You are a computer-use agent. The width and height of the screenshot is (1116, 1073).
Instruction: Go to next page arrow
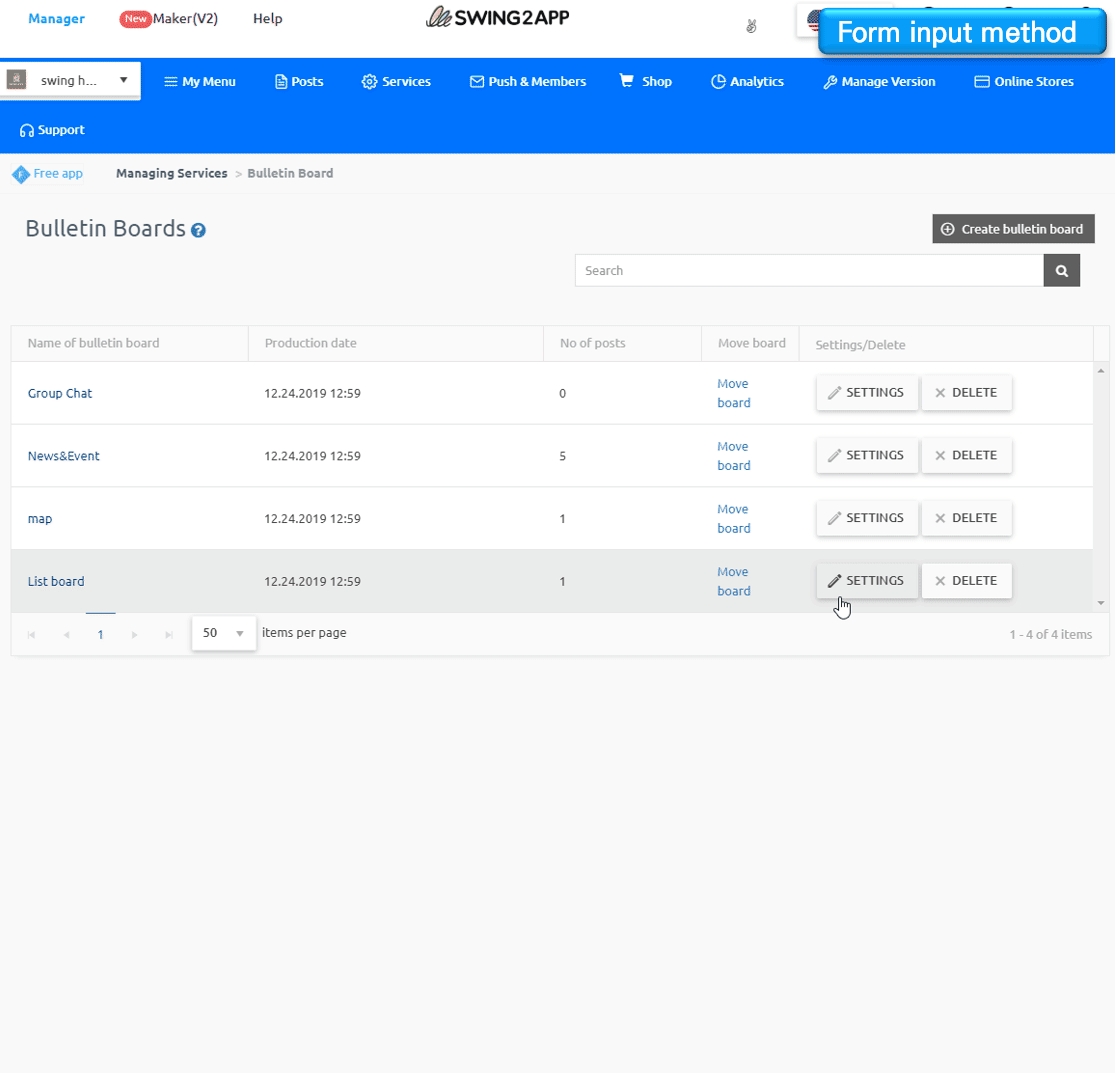(135, 635)
